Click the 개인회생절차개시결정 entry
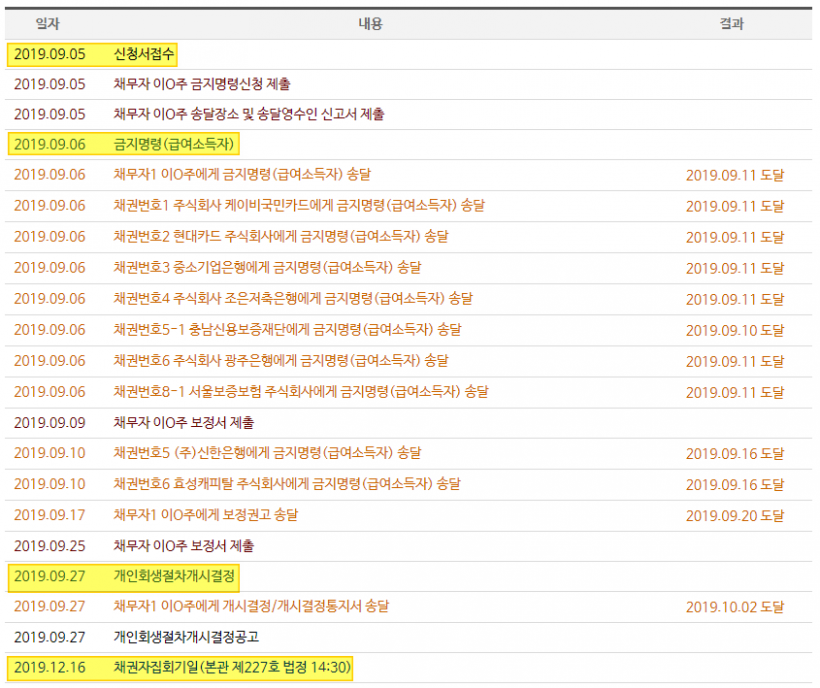The image size is (820, 688). 174,576
